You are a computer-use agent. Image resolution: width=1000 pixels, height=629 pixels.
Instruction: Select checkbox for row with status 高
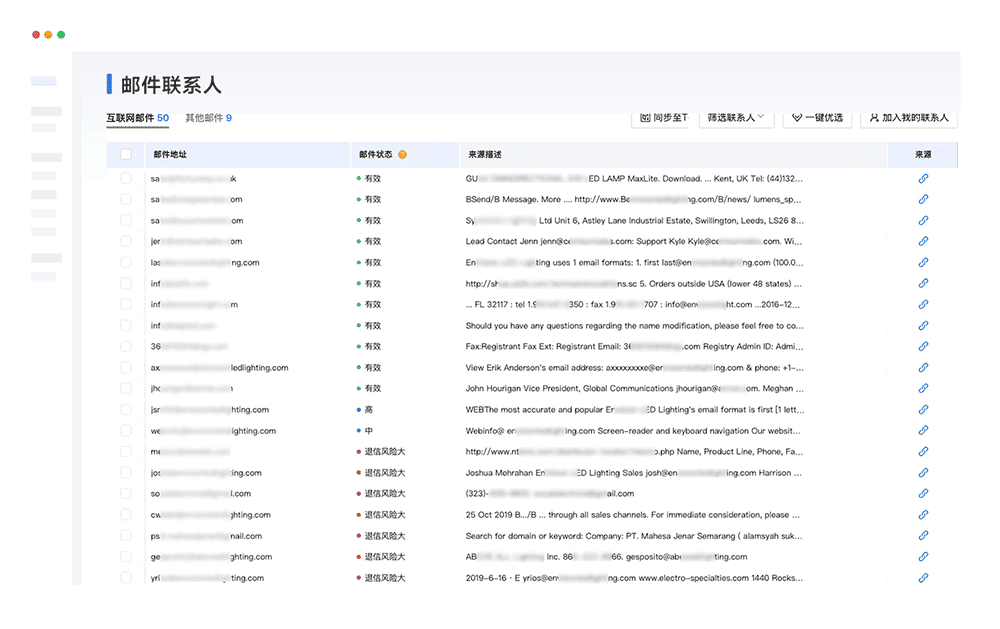[126, 410]
